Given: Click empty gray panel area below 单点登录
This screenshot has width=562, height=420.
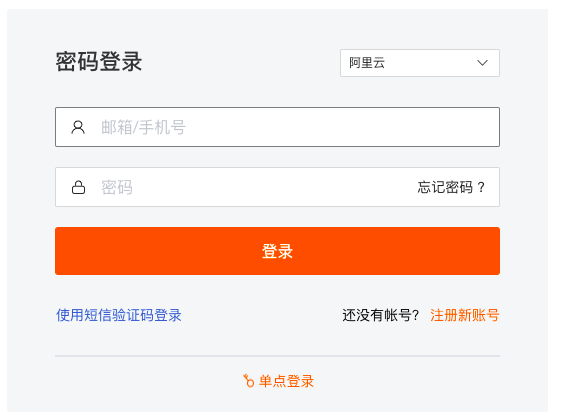Looking at the screenshot, I should tap(277, 401).
